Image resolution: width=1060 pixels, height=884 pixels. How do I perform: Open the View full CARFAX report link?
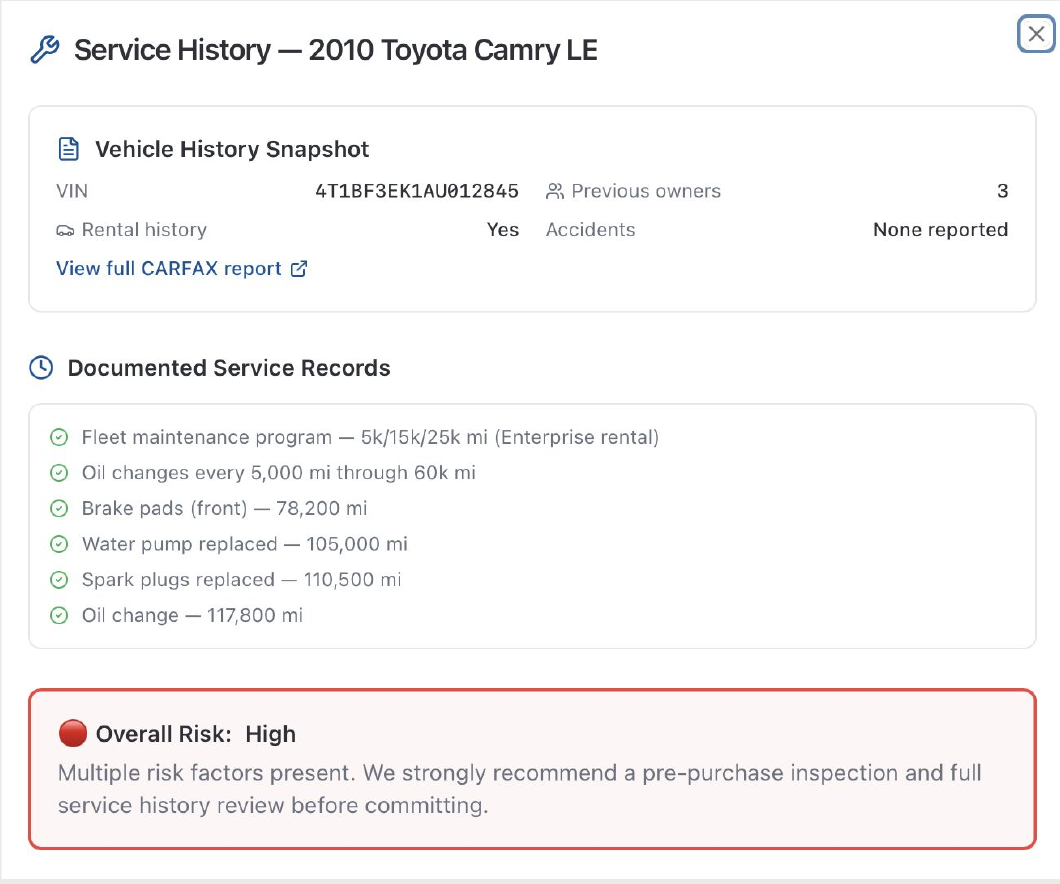[181, 268]
